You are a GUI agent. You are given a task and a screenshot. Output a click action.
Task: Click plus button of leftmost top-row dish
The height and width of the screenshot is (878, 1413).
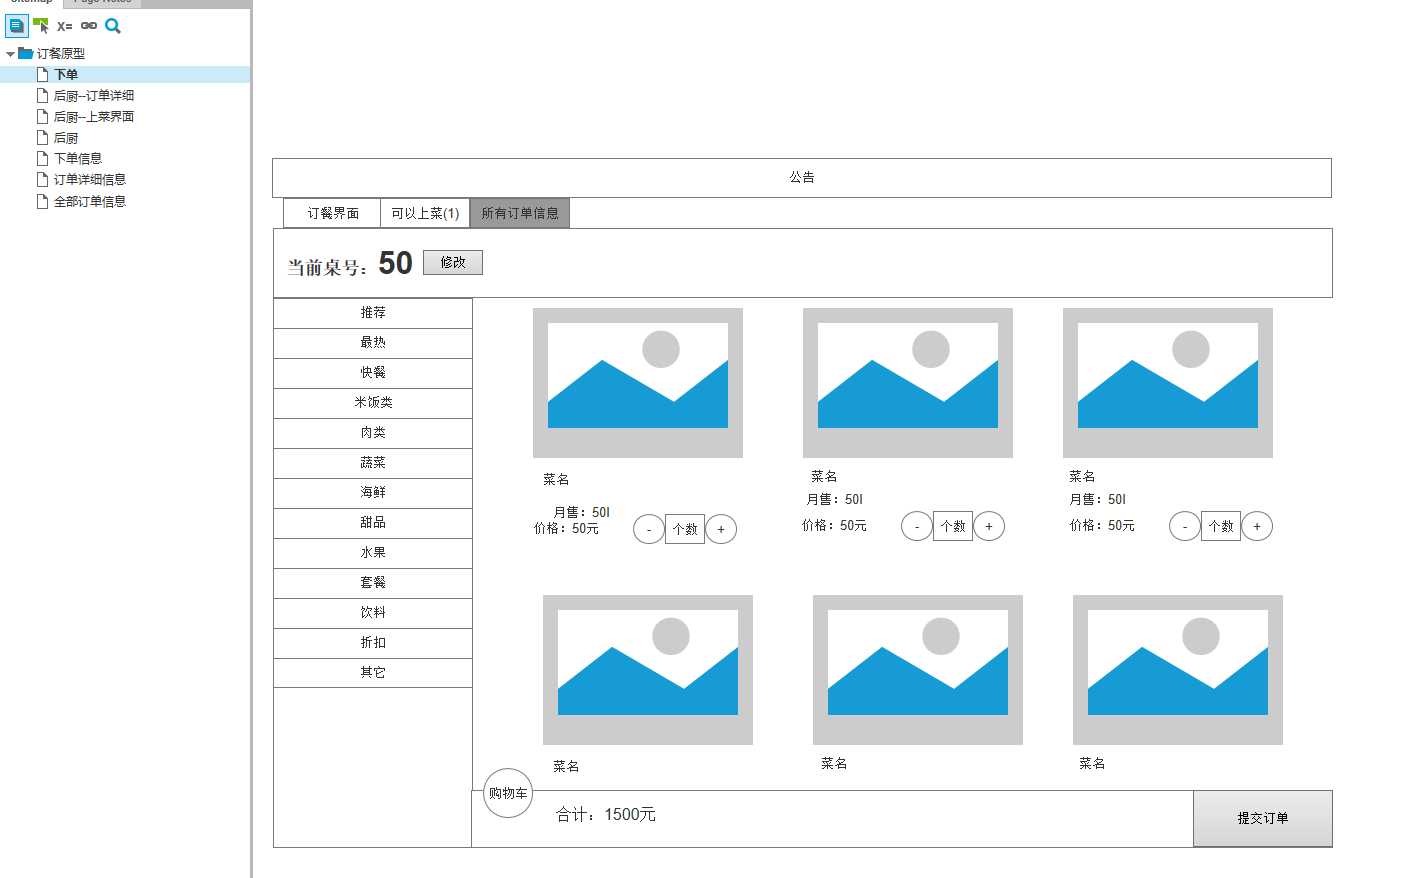pos(721,529)
